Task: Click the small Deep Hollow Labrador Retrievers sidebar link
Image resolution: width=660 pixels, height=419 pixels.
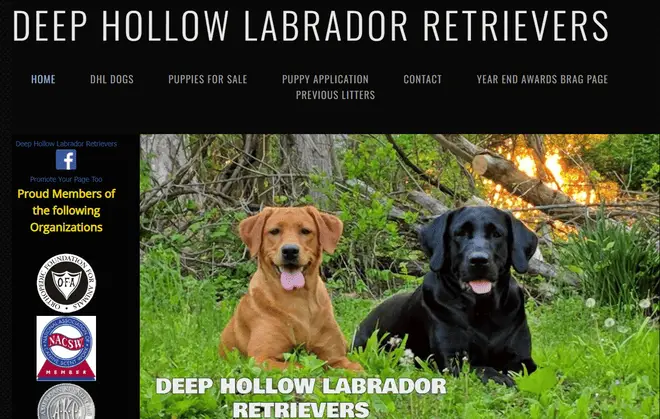Action: (66, 144)
